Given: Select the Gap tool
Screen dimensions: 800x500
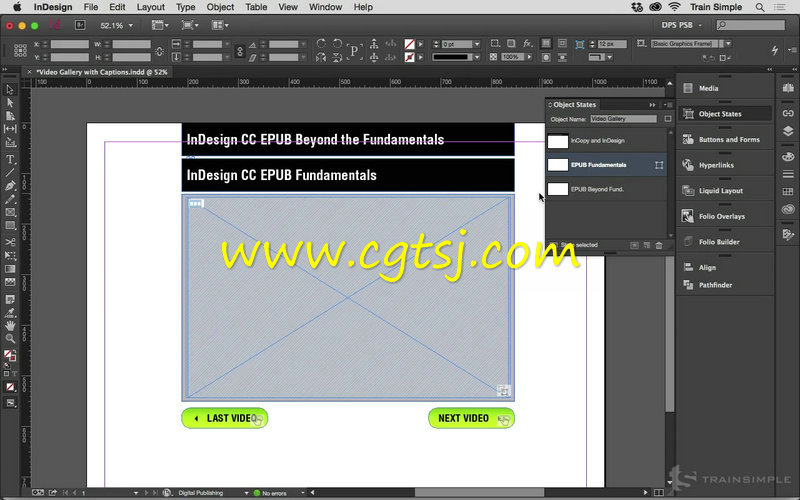Looking at the screenshot, I should [x=10, y=129].
